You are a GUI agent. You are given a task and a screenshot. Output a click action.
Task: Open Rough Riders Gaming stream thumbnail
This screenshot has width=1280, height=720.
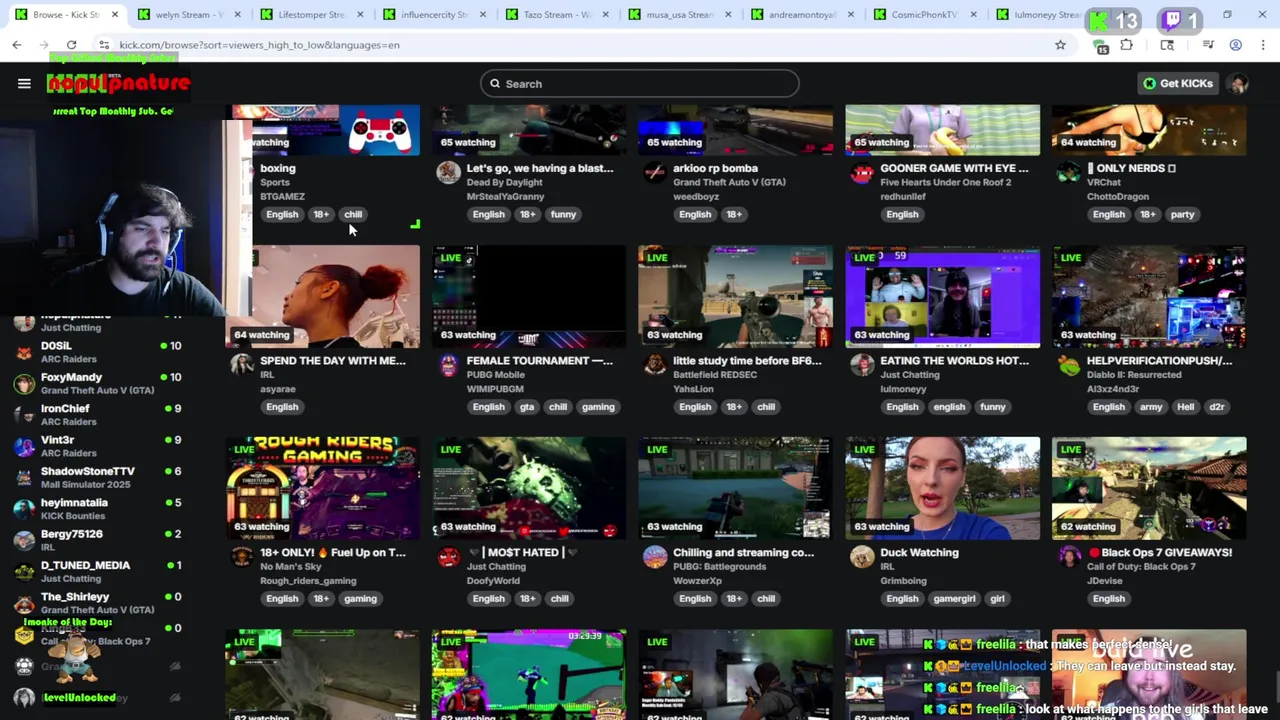(322, 488)
